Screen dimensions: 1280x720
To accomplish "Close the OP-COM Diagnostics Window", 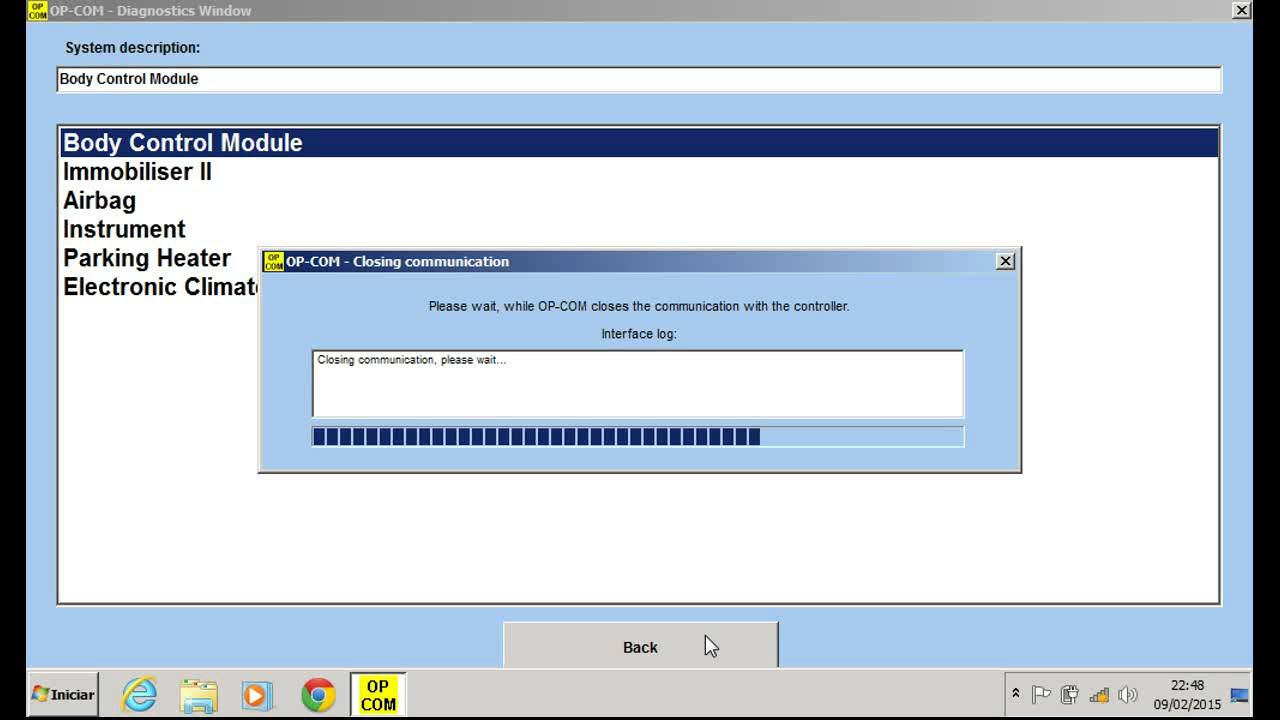I will click(1241, 10).
